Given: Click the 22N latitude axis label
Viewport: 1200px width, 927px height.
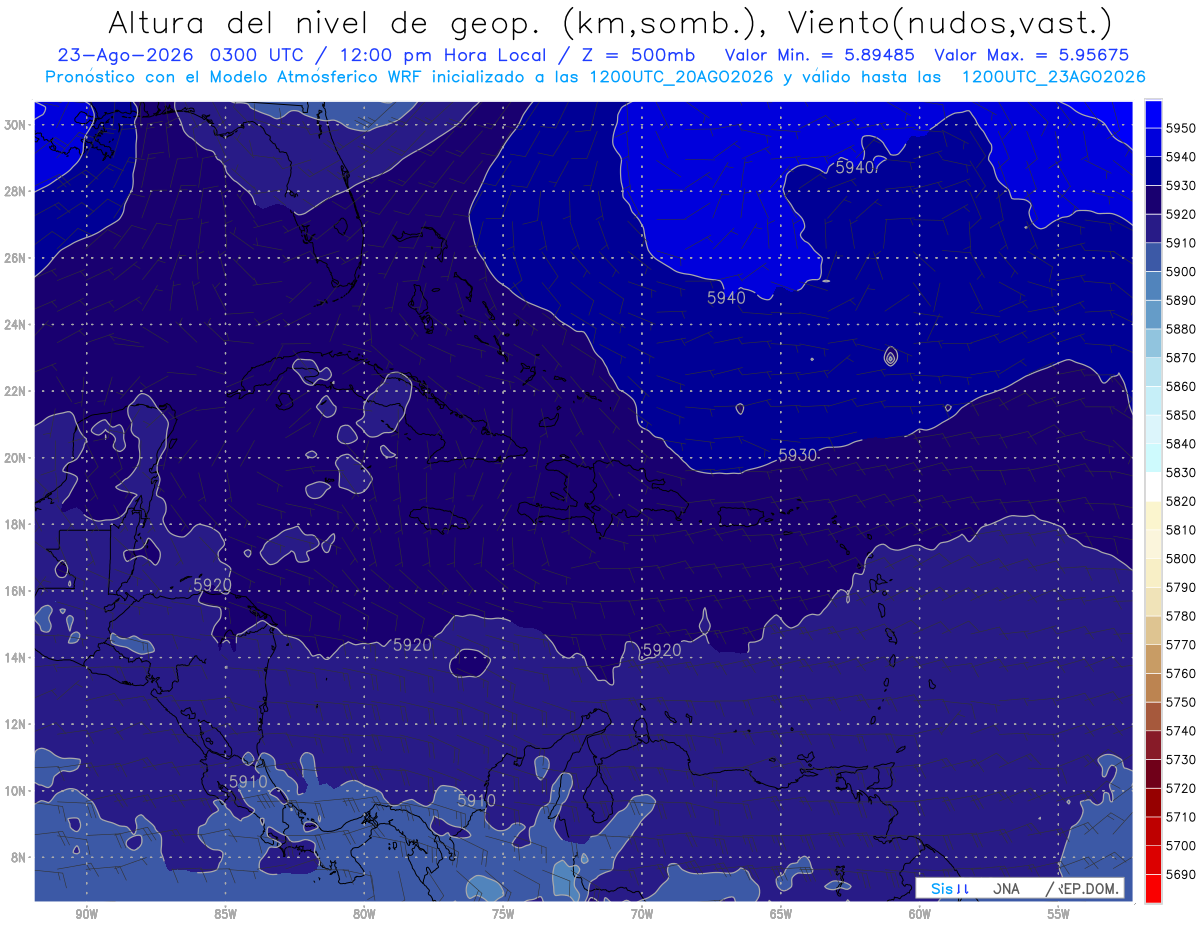Looking at the screenshot, I should pyautogui.click(x=15, y=391).
